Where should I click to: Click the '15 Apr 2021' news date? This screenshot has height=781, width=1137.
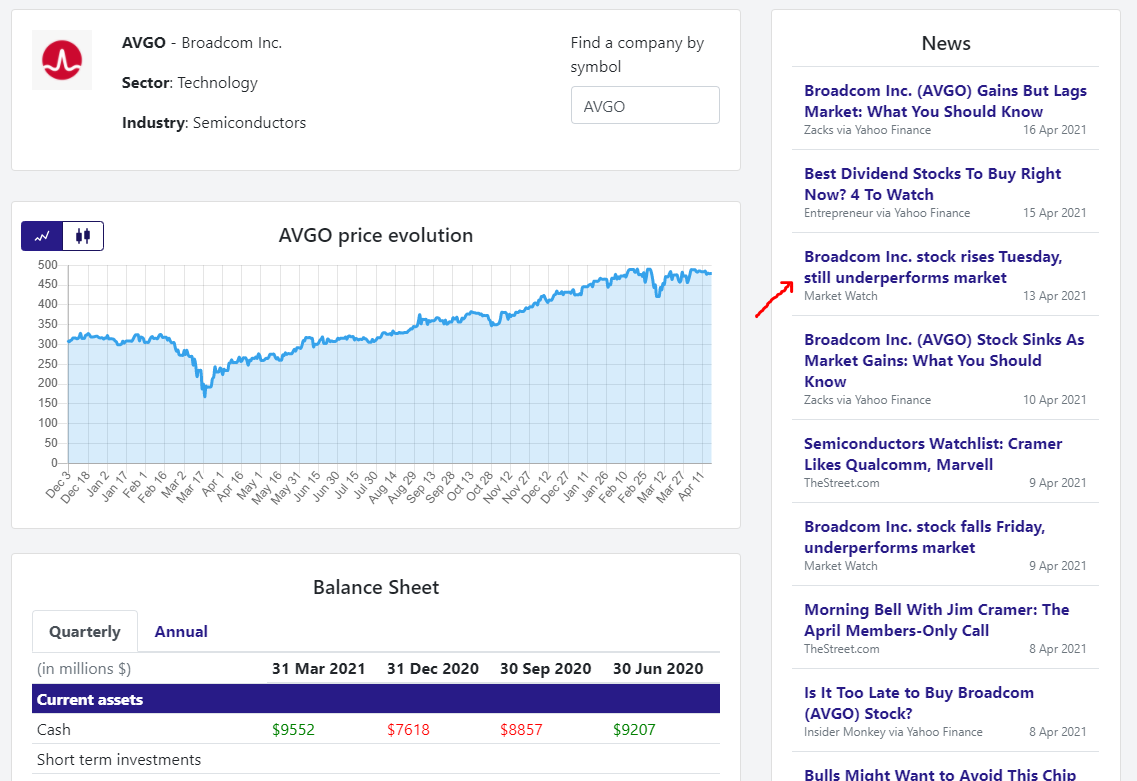(1054, 212)
